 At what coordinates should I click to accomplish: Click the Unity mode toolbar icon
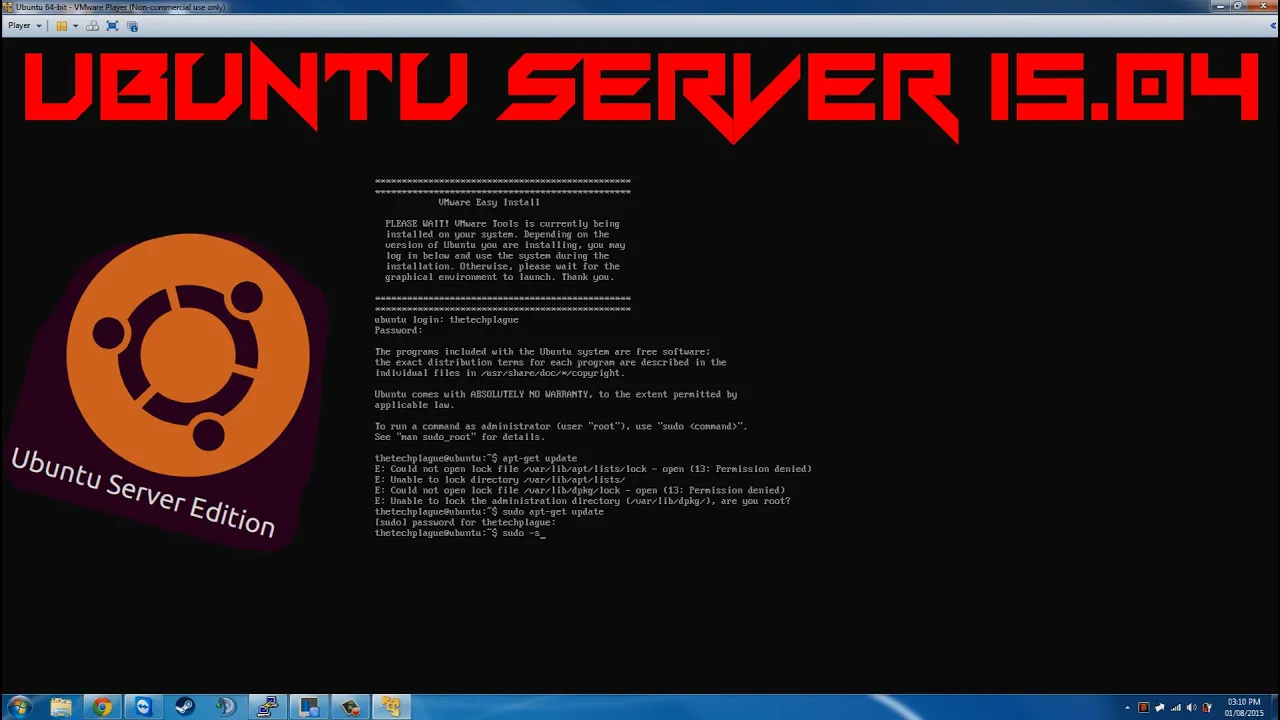pyautogui.click(x=132, y=26)
